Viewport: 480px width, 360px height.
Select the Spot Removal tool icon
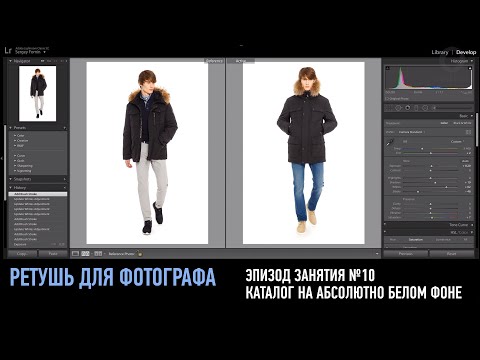click(x=398, y=108)
